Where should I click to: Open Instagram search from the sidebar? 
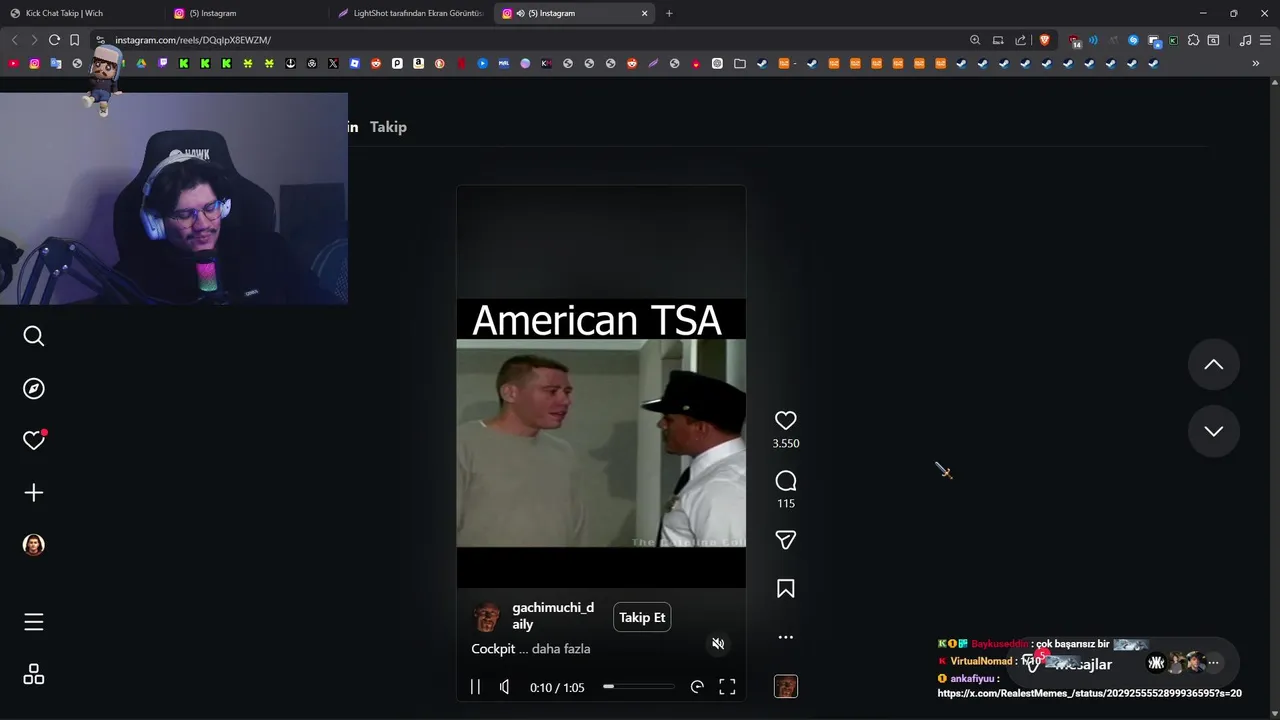coord(34,336)
